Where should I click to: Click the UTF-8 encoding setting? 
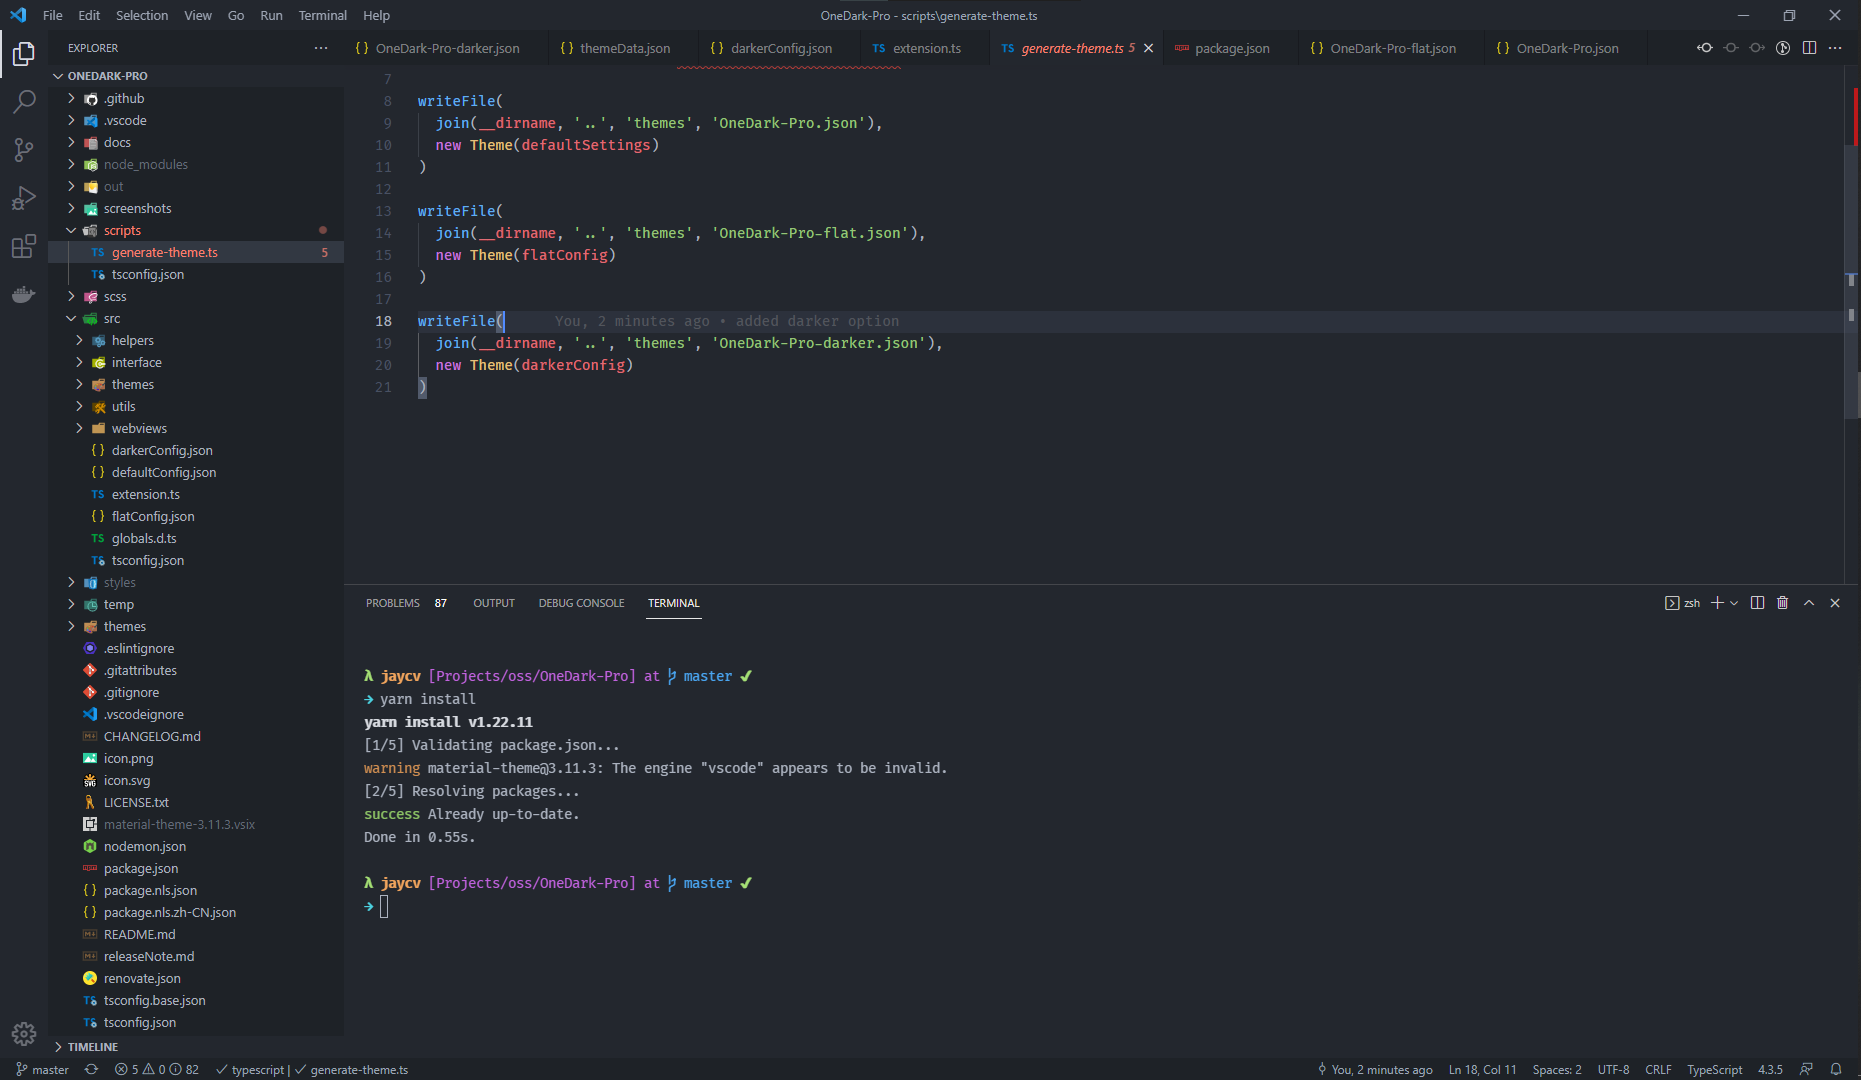point(1613,1069)
